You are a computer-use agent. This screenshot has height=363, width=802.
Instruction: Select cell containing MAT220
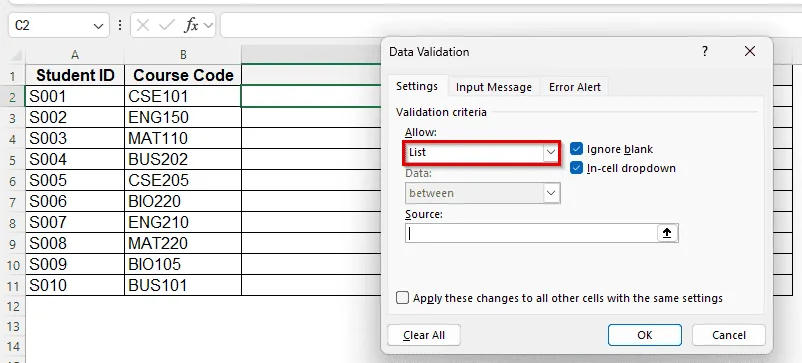183,243
